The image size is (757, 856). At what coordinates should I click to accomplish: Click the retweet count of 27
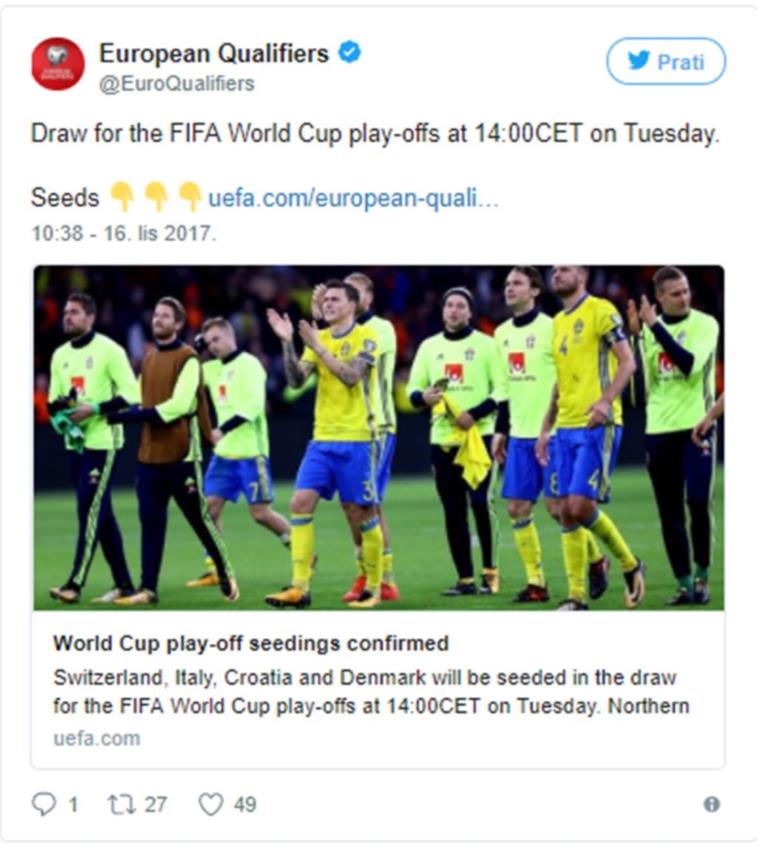point(155,804)
